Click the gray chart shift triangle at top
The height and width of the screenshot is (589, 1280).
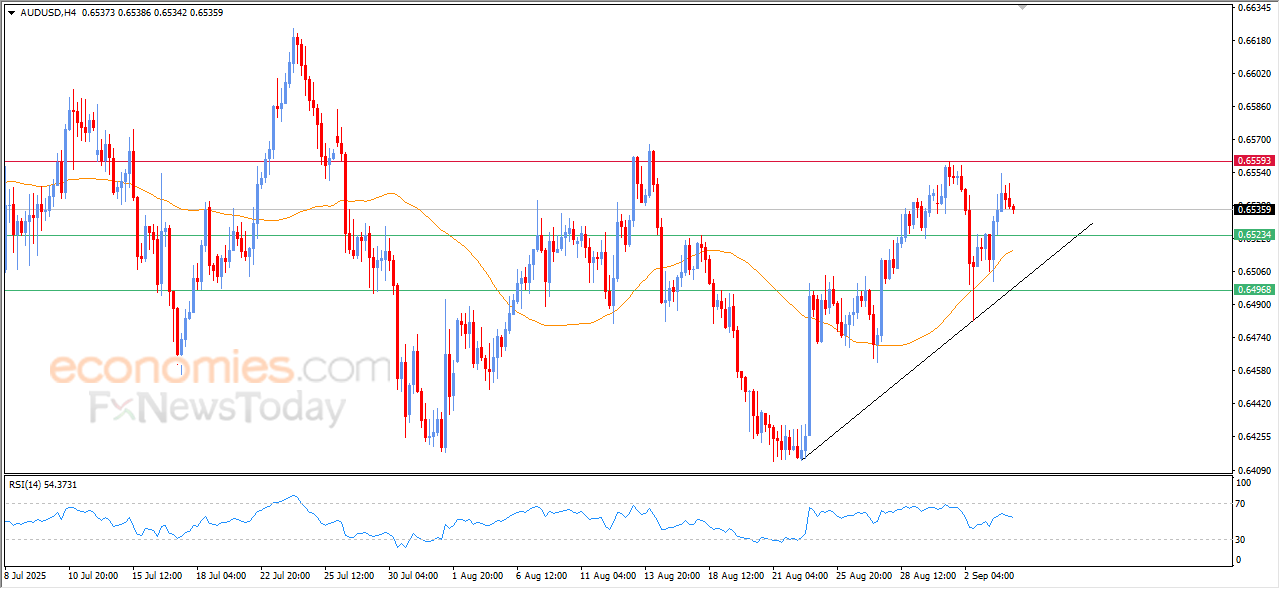click(x=1022, y=6)
